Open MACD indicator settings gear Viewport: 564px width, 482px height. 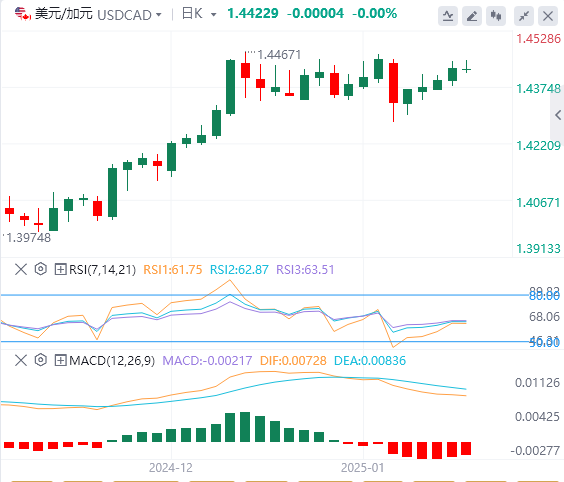click(x=41, y=360)
